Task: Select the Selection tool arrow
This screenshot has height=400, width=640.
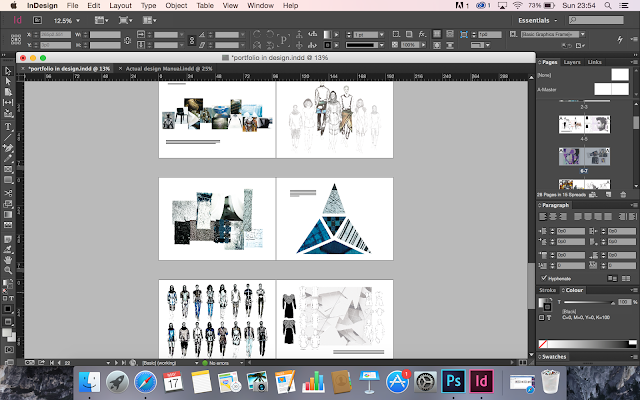Action: [x=8, y=71]
